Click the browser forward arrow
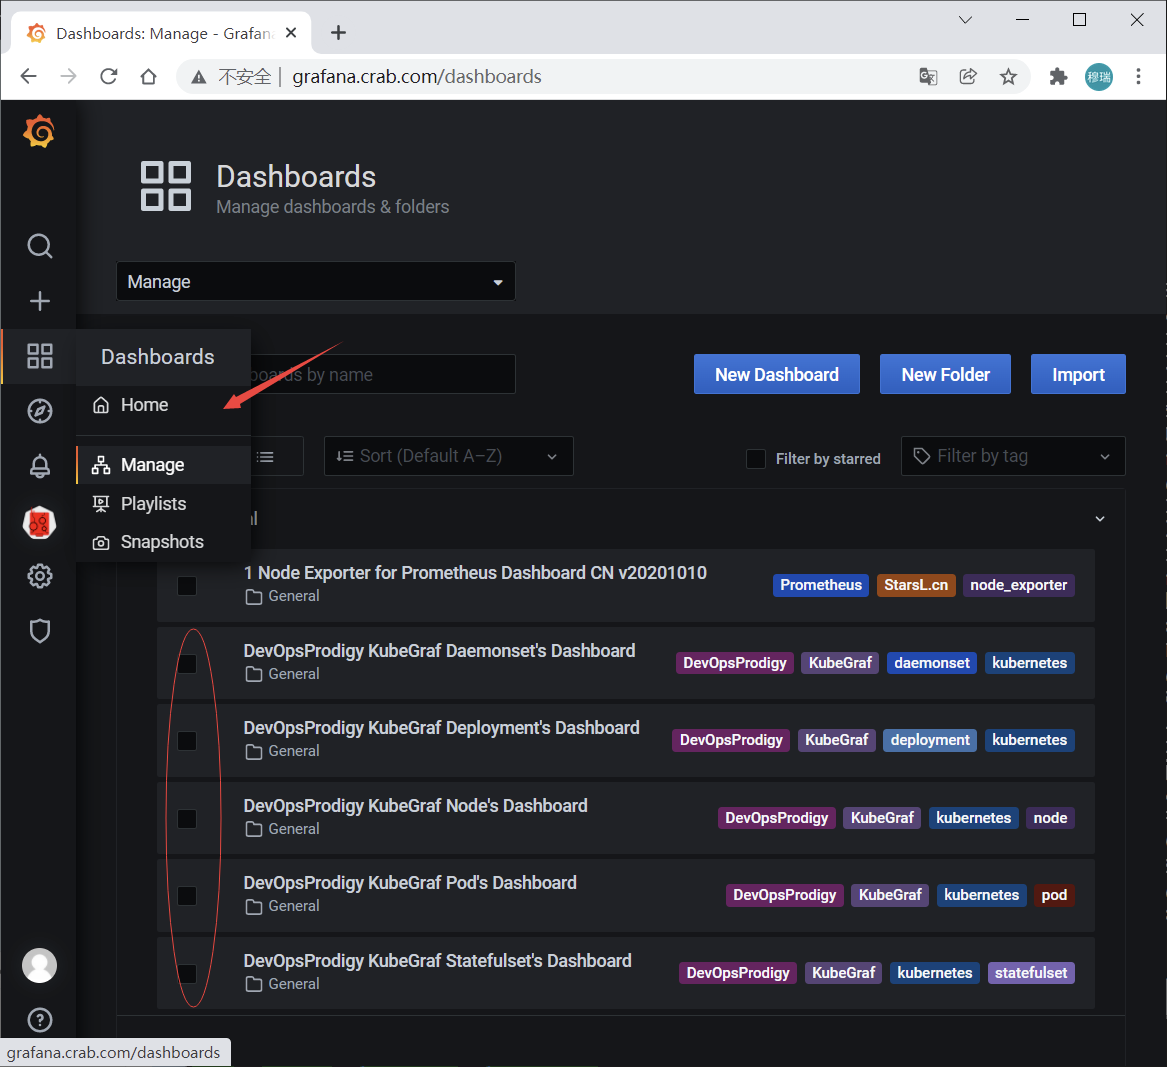This screenshot has height=1067, width=1167. (x=68, y=76)
